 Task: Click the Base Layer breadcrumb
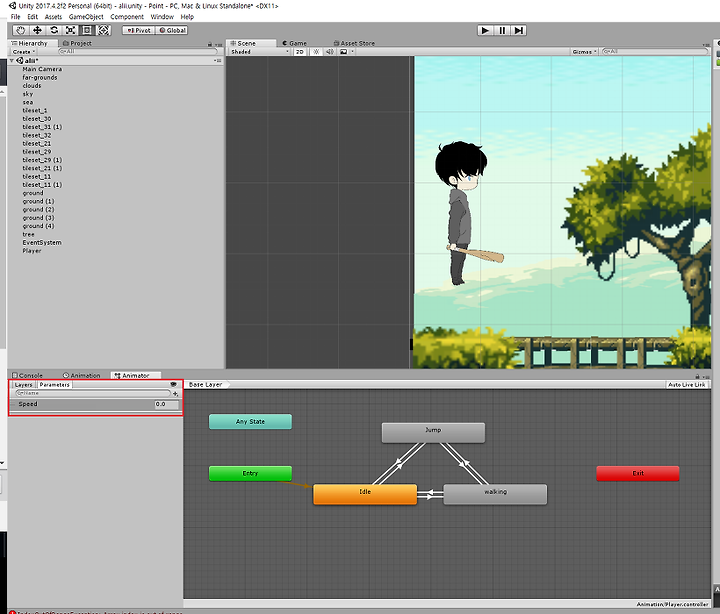[206, 385]
